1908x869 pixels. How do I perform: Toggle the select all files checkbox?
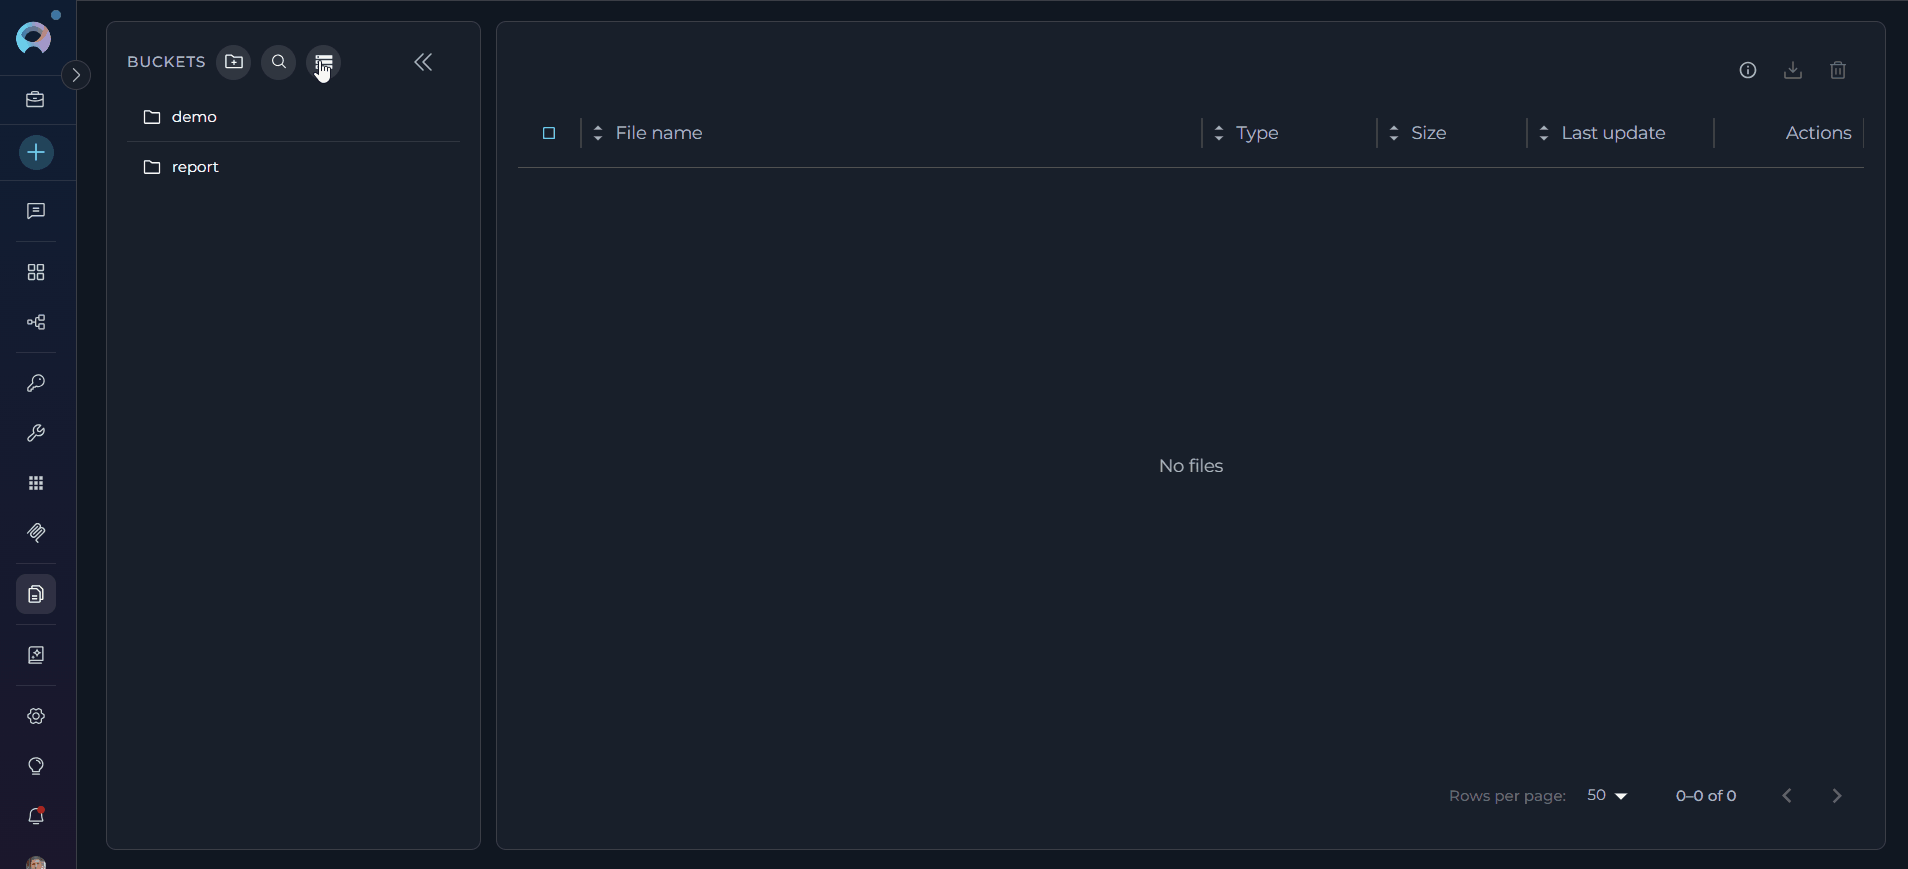pyautogui.click(x=549, y=133)
